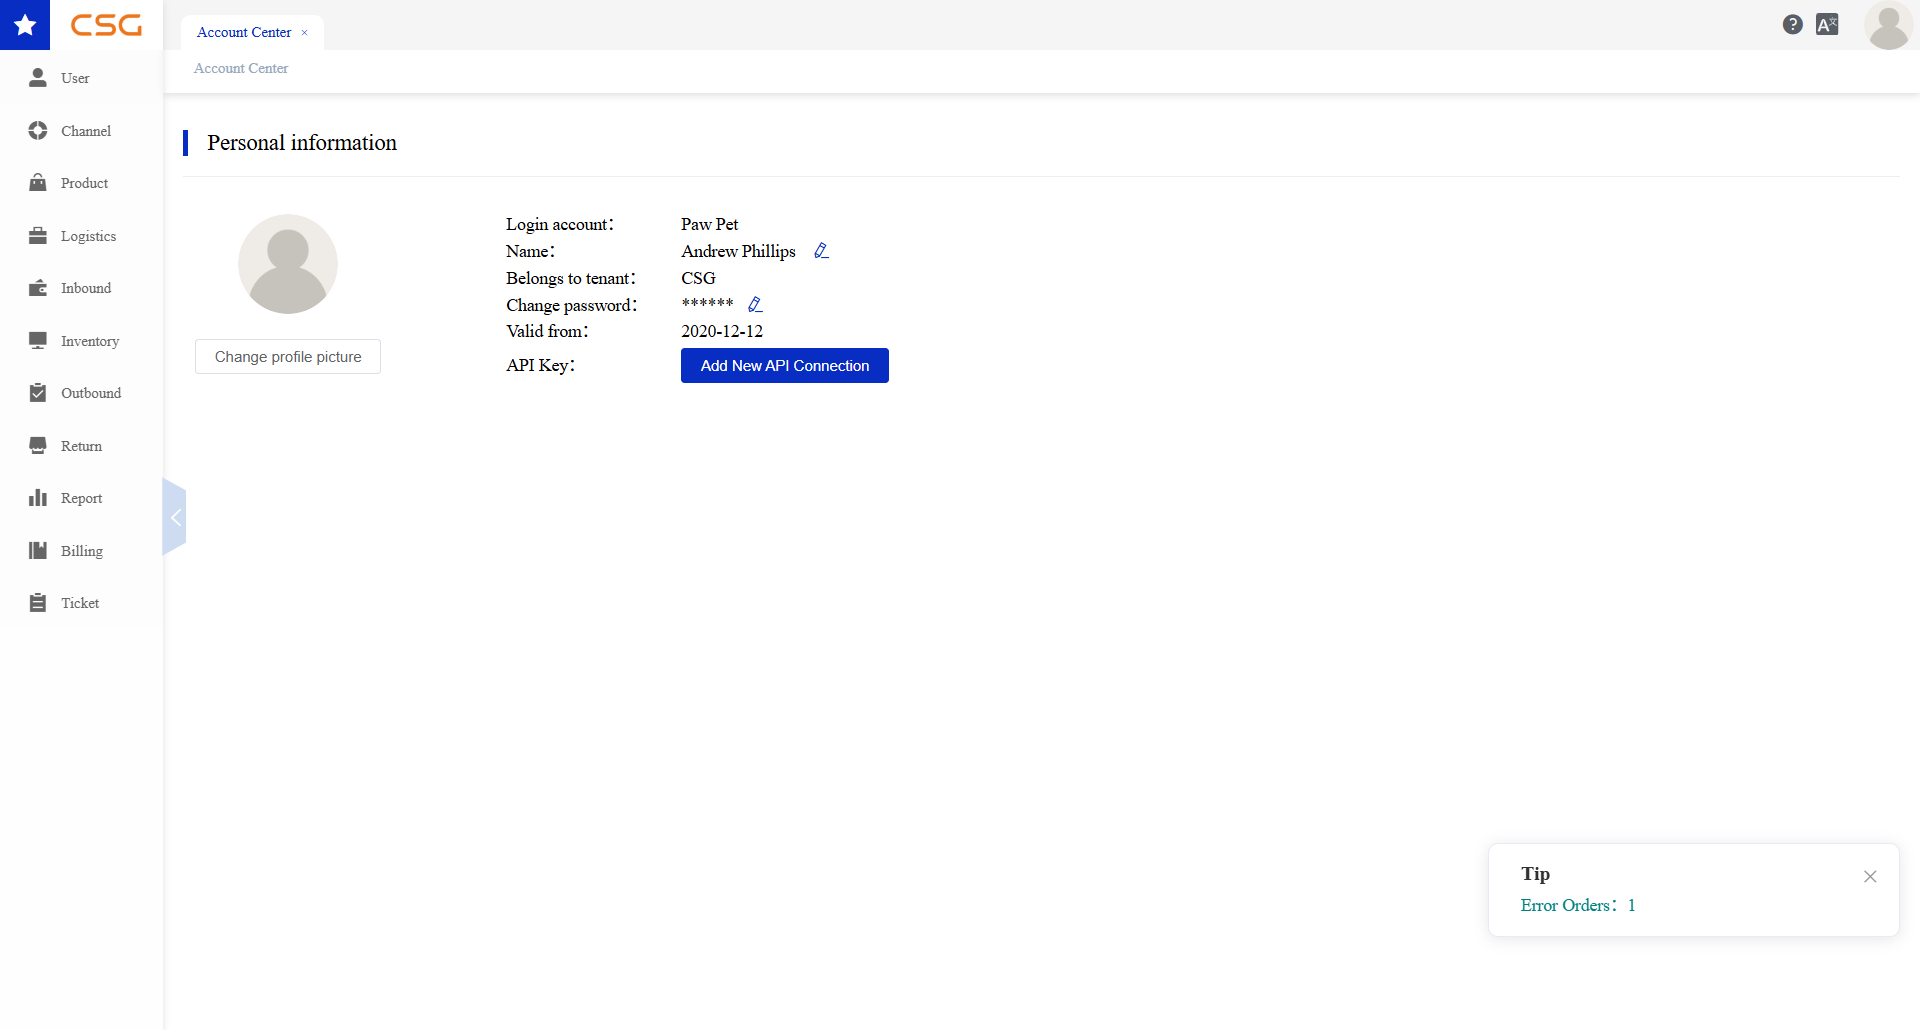Open the Billing icon in sidebar
Image resolution: width=1920 pixels, height=1030 pixels.
(38, 551)
